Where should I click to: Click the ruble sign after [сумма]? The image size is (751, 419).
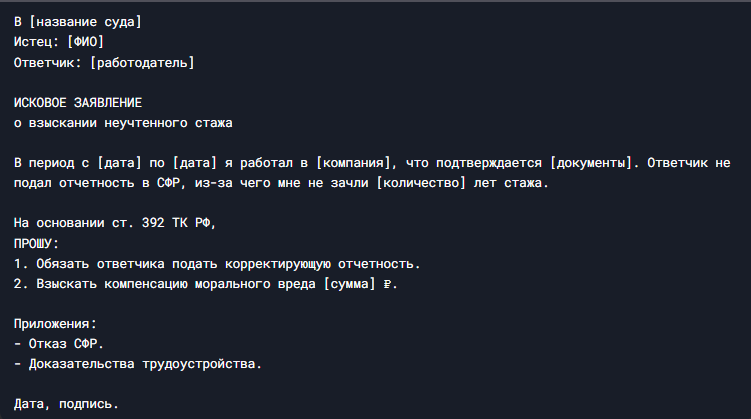pyautogui.click(x=387, y=284)
